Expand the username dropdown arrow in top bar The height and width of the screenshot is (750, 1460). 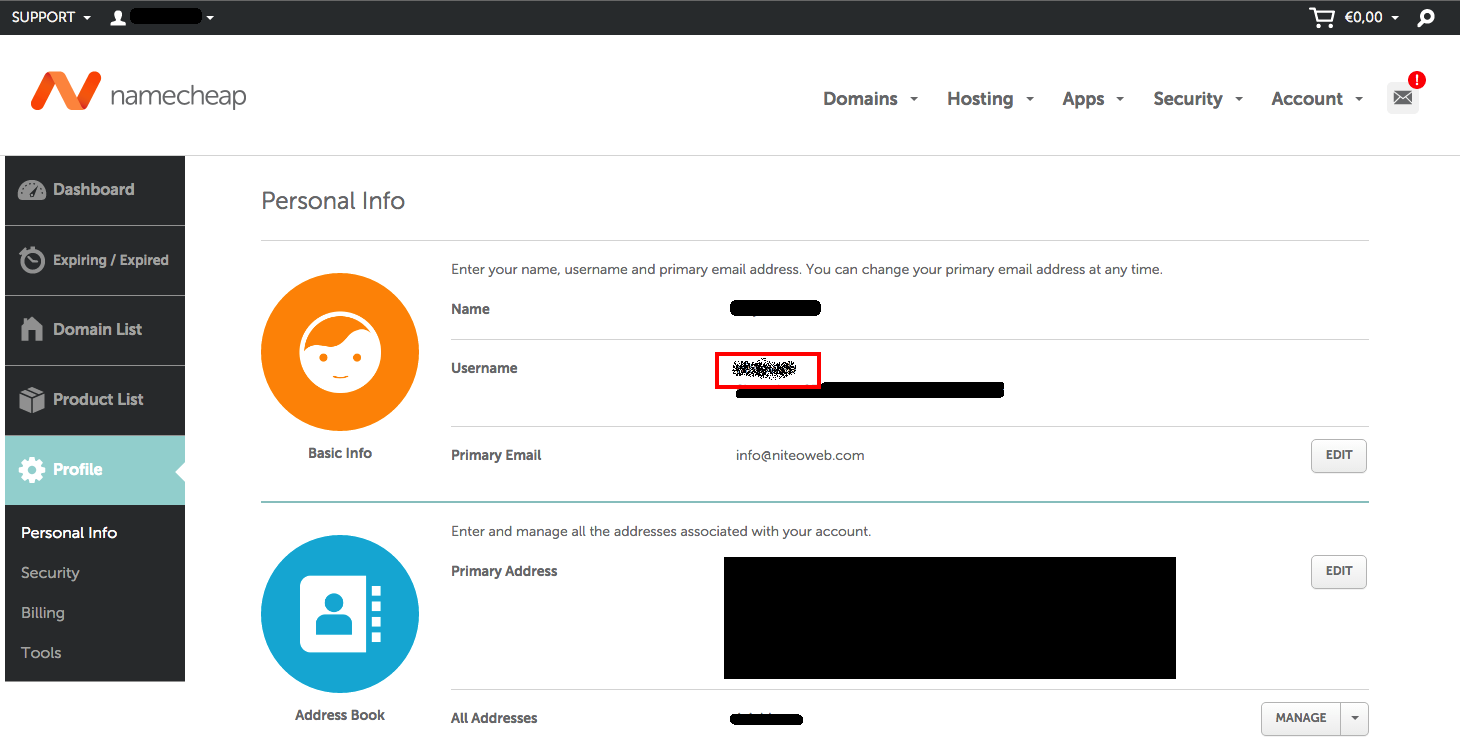[x=210, y=18]
